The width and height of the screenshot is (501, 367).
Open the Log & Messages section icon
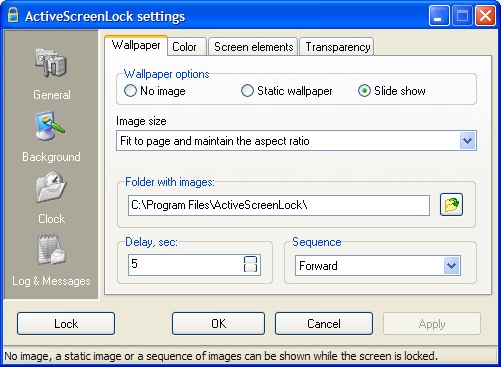51,250
